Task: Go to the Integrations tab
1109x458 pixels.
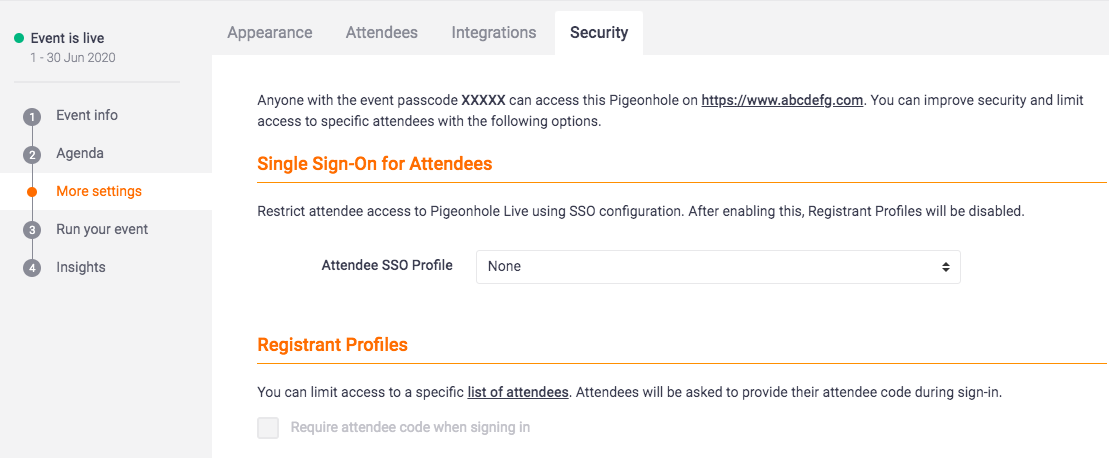Action: 494,32
